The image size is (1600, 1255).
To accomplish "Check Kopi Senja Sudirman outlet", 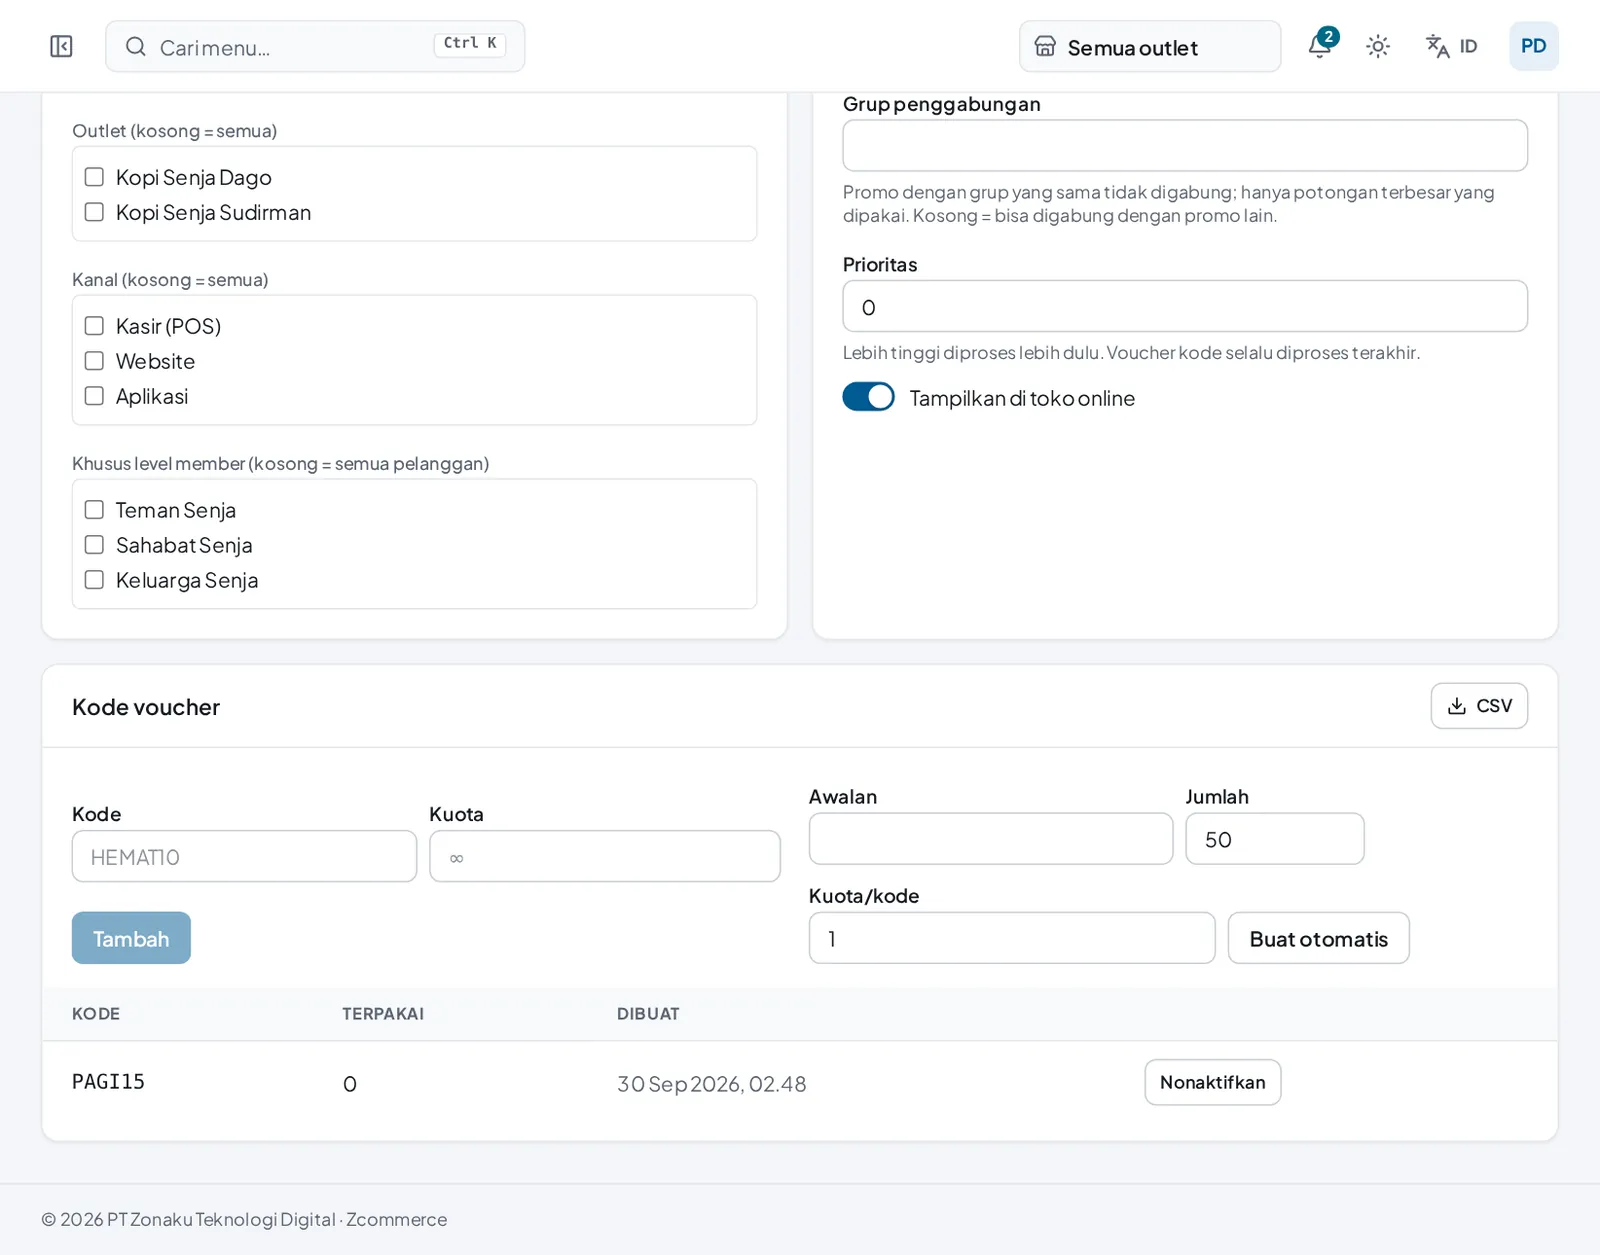I will pyautogui.click(x=94, y=212).
